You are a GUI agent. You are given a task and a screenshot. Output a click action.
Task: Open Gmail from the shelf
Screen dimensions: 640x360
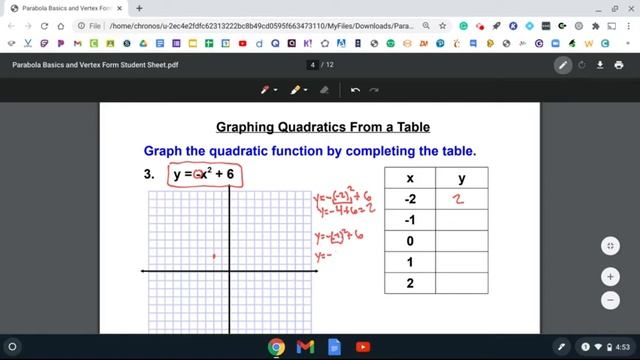305,347
